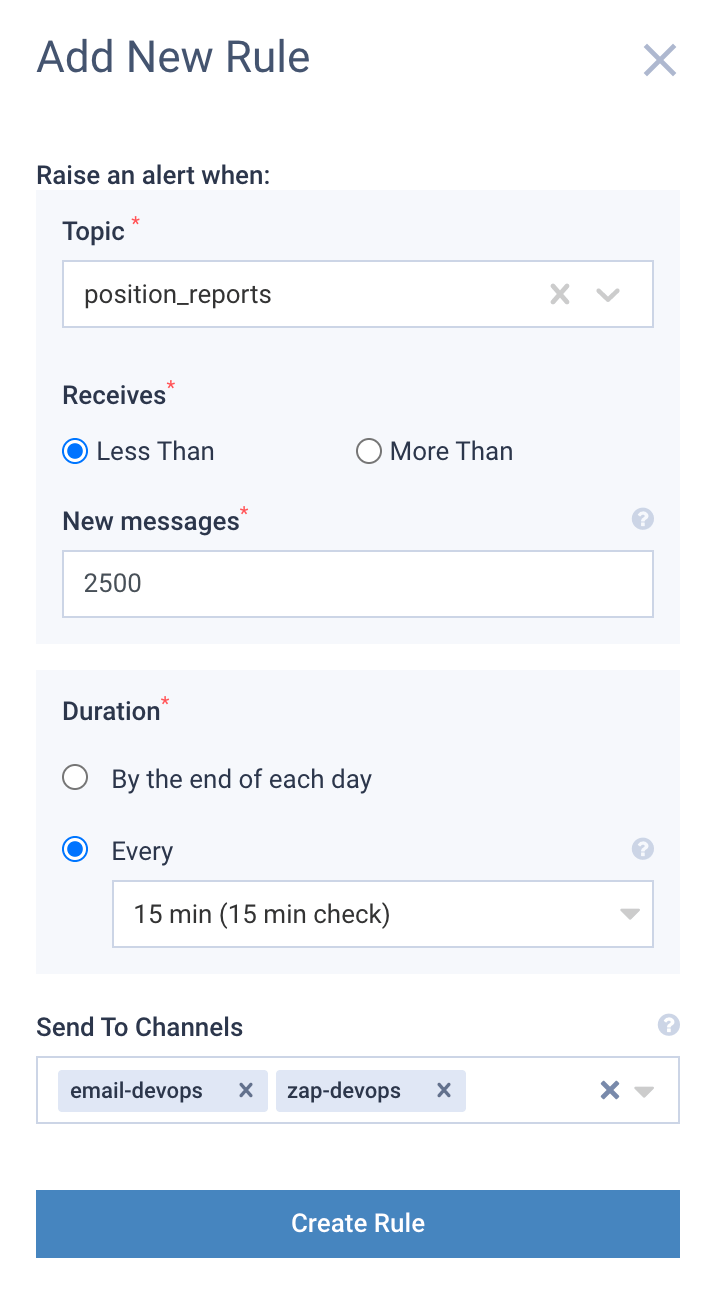Click the Duration Every help icon
The image size is (728, 1302).
point(643,849)
